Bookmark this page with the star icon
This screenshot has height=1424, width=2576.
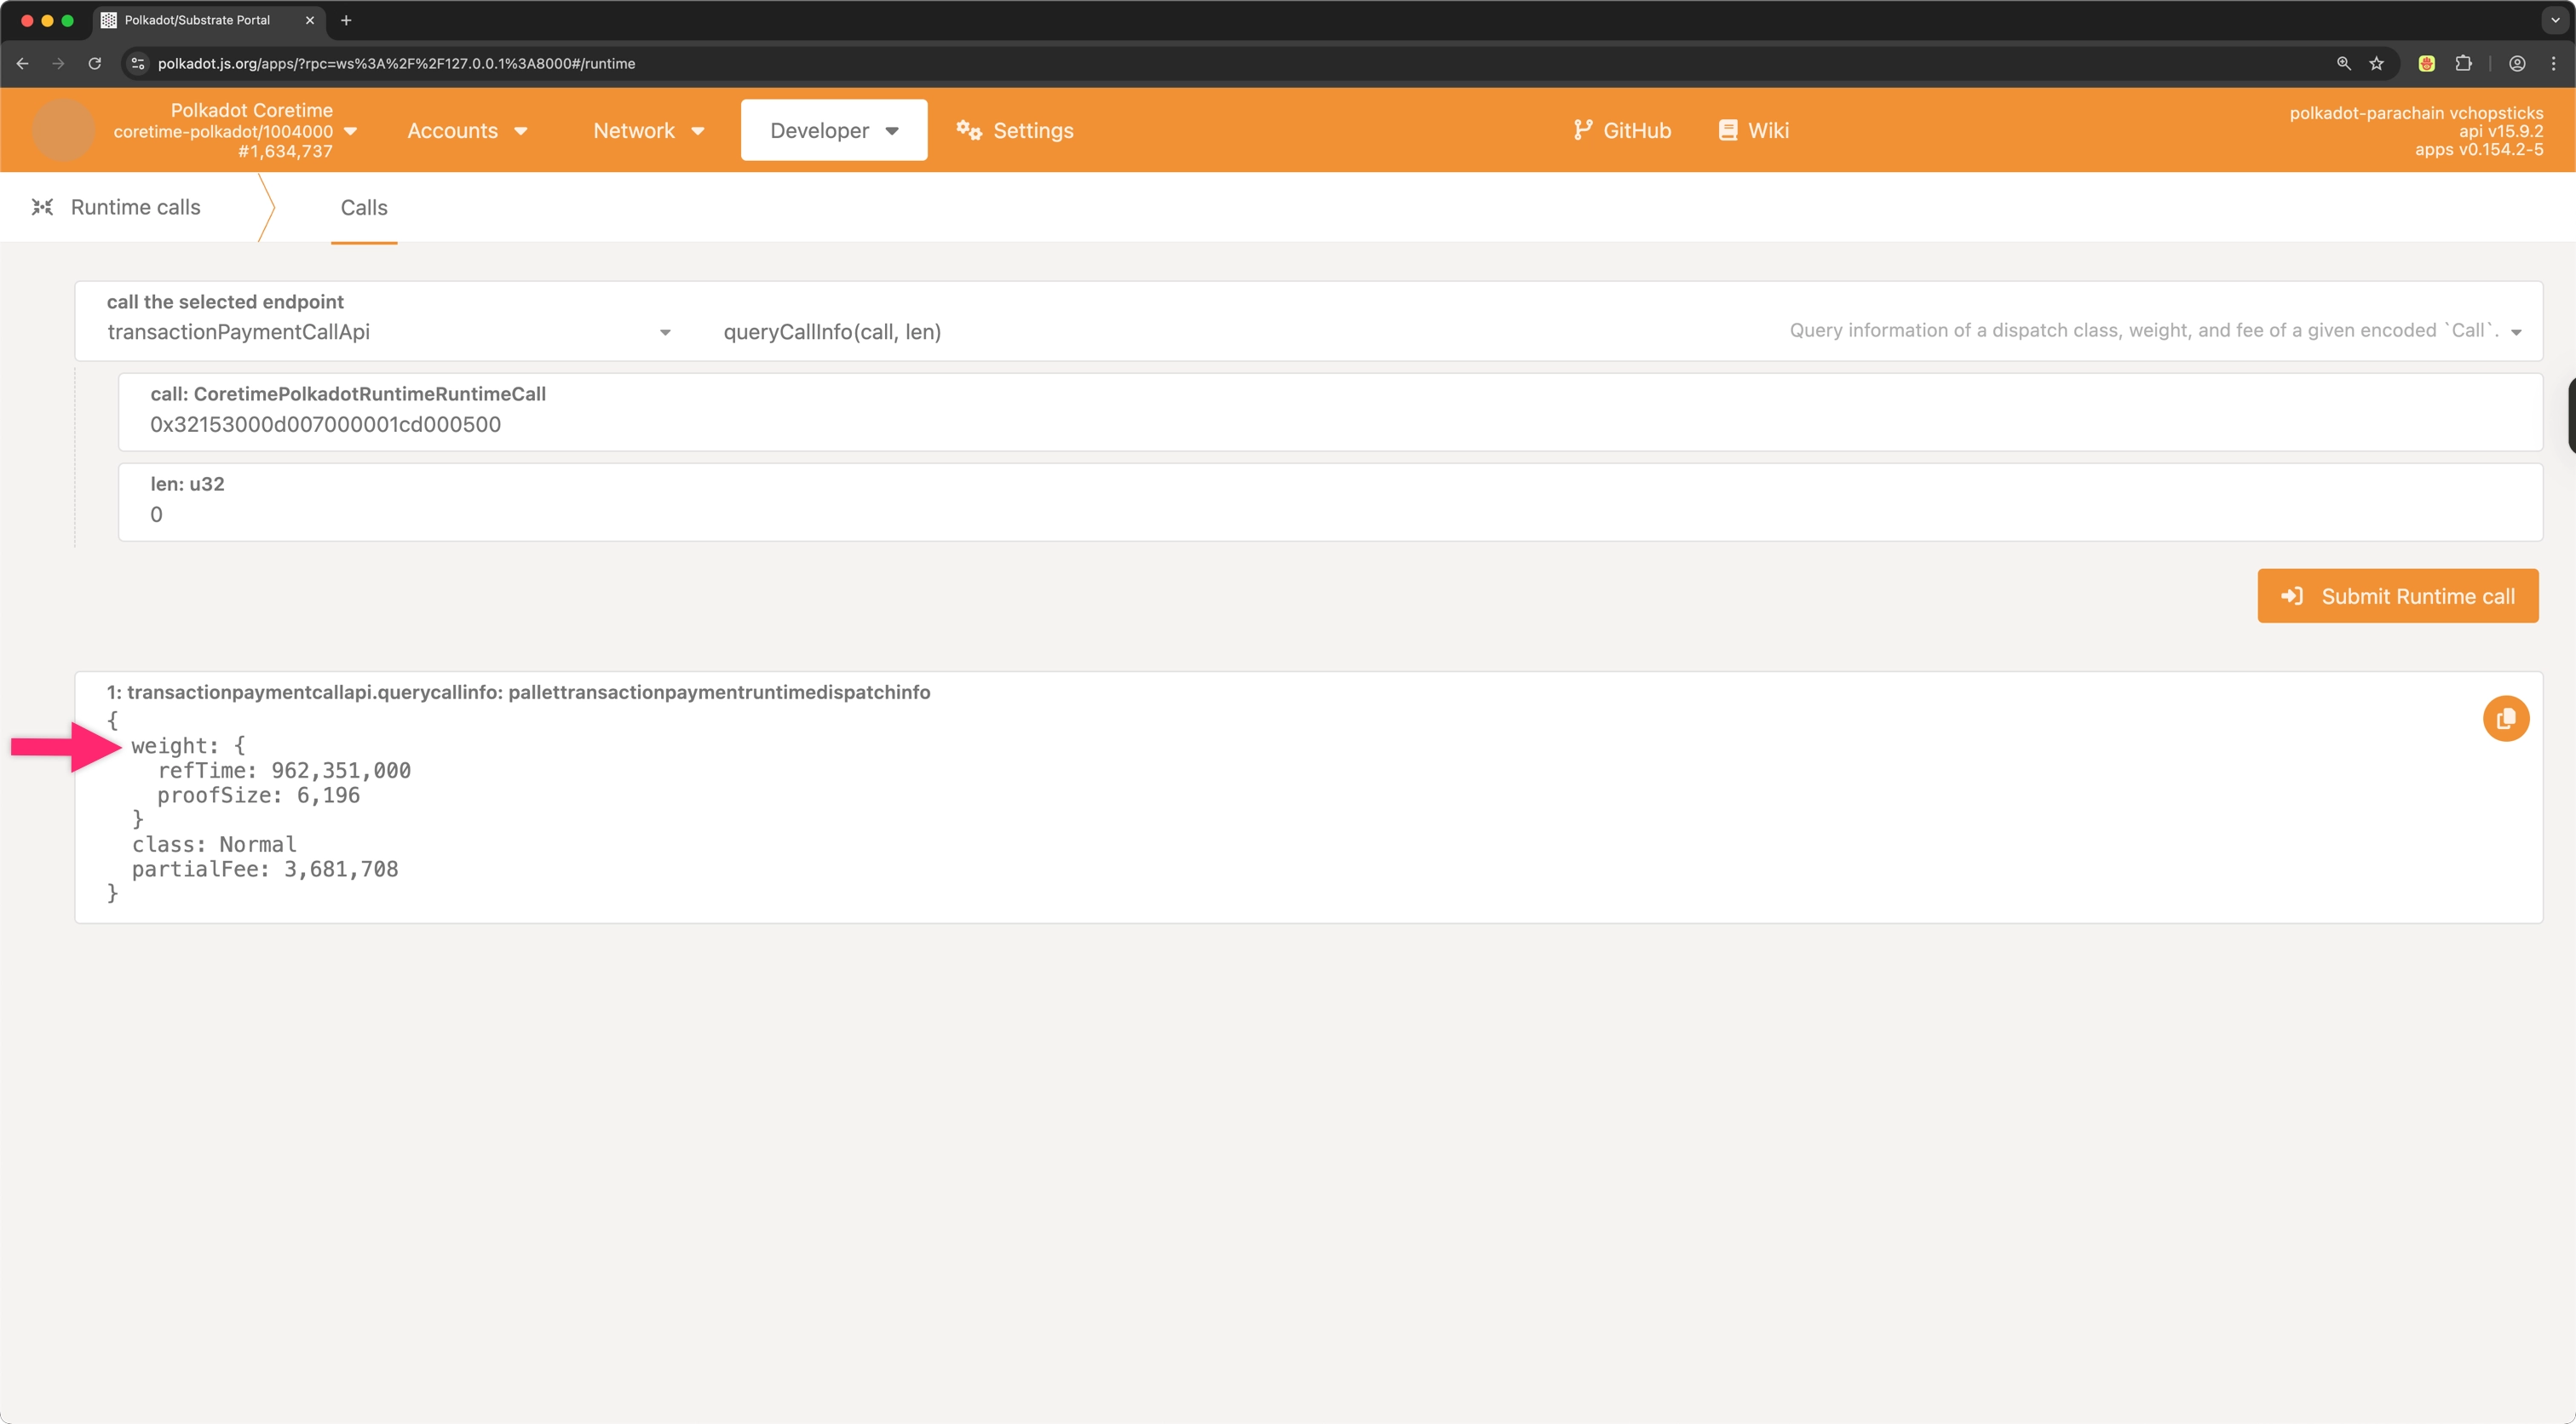[2377, 63]
